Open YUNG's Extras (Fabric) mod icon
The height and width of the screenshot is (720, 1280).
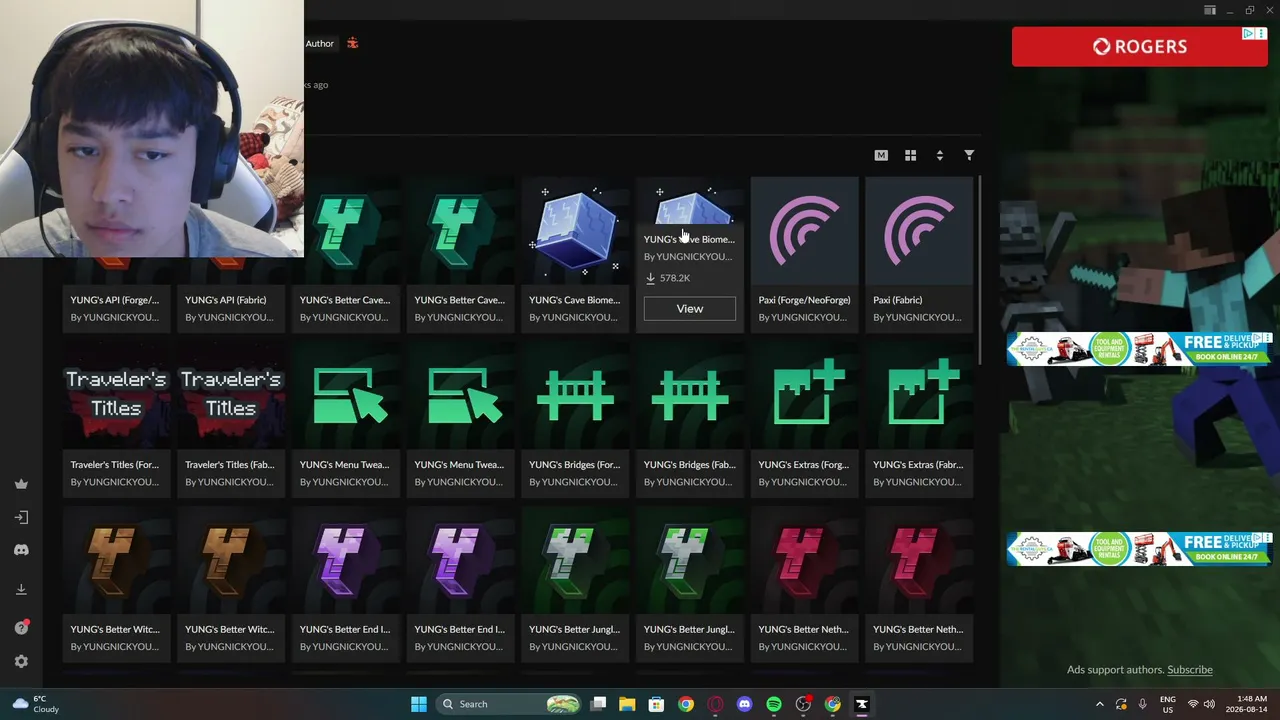[x=920, y=397]
